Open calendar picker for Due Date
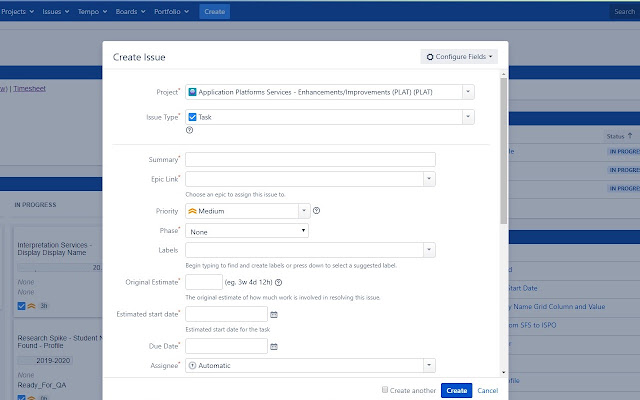Image resolution: width=640 pixels, height=400 pixels. click(274, 347)
